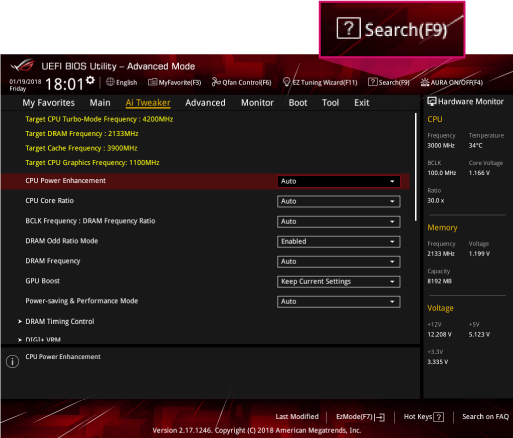Click Core Voltage value 1.166 V
Viewport: 513px width, 438px height.
click(479, 173)
